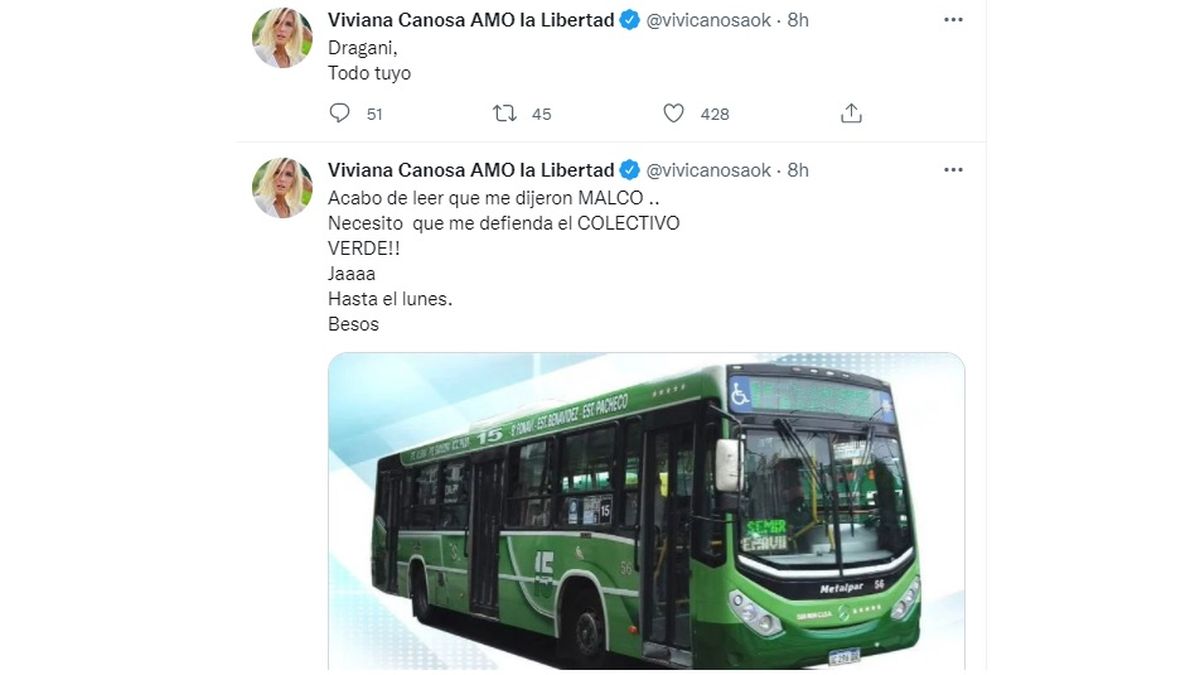
Task: Open the 8h timestamp of the second tweet
Action: (798, 170)
